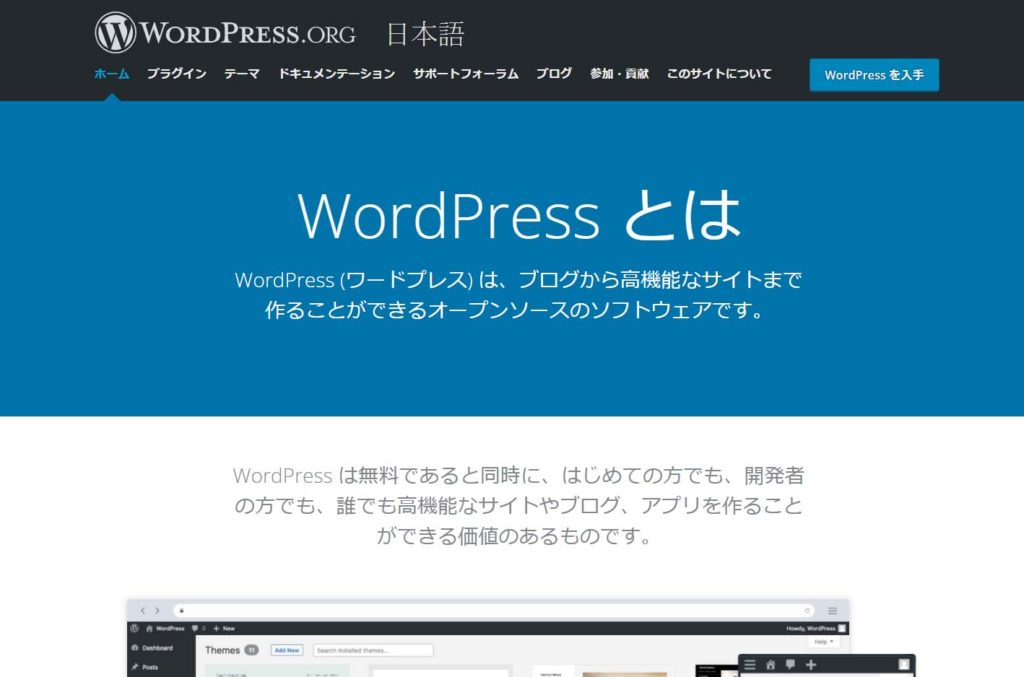Click the avatar icon on the mobile admin bar
1024x677 pixels.
(905, 664)
